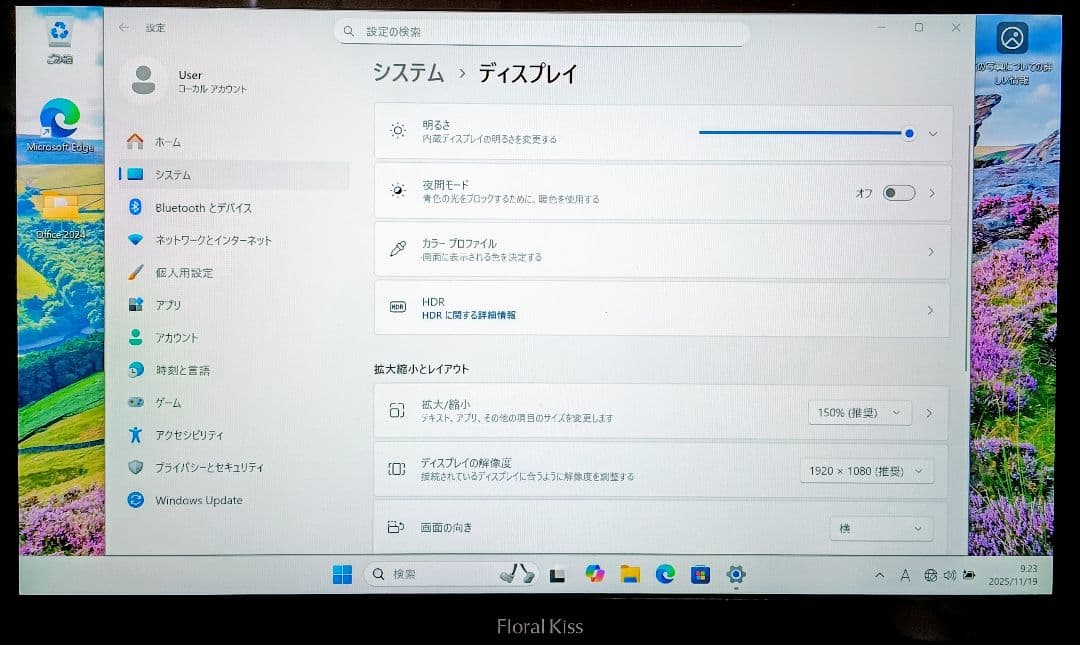Open the HDR に関する詳細情報 link
The width and height of the screenshot is (1080, 645).
[x=660, y=310]
